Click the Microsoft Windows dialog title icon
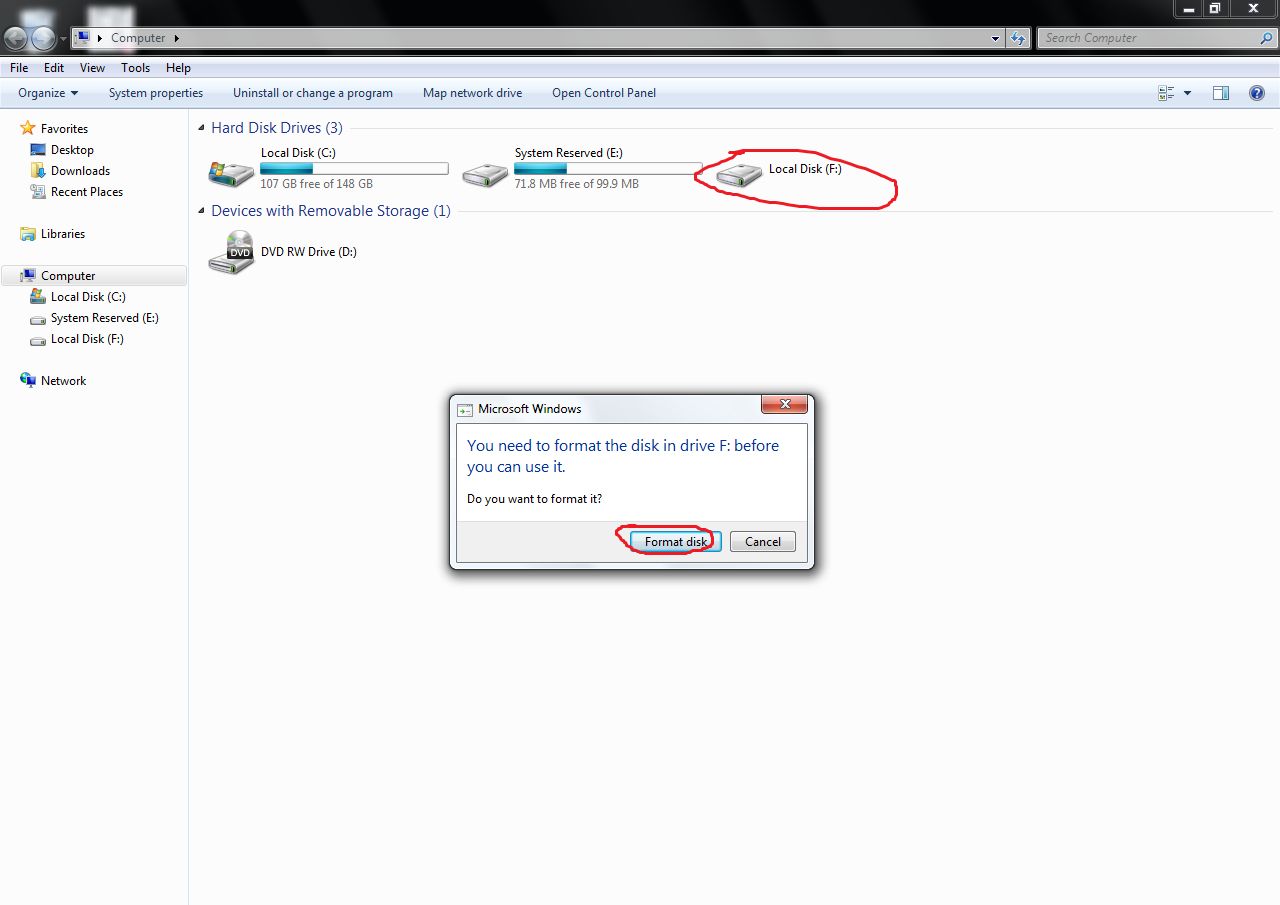The image size is (1280, 905). coord(465,409)
